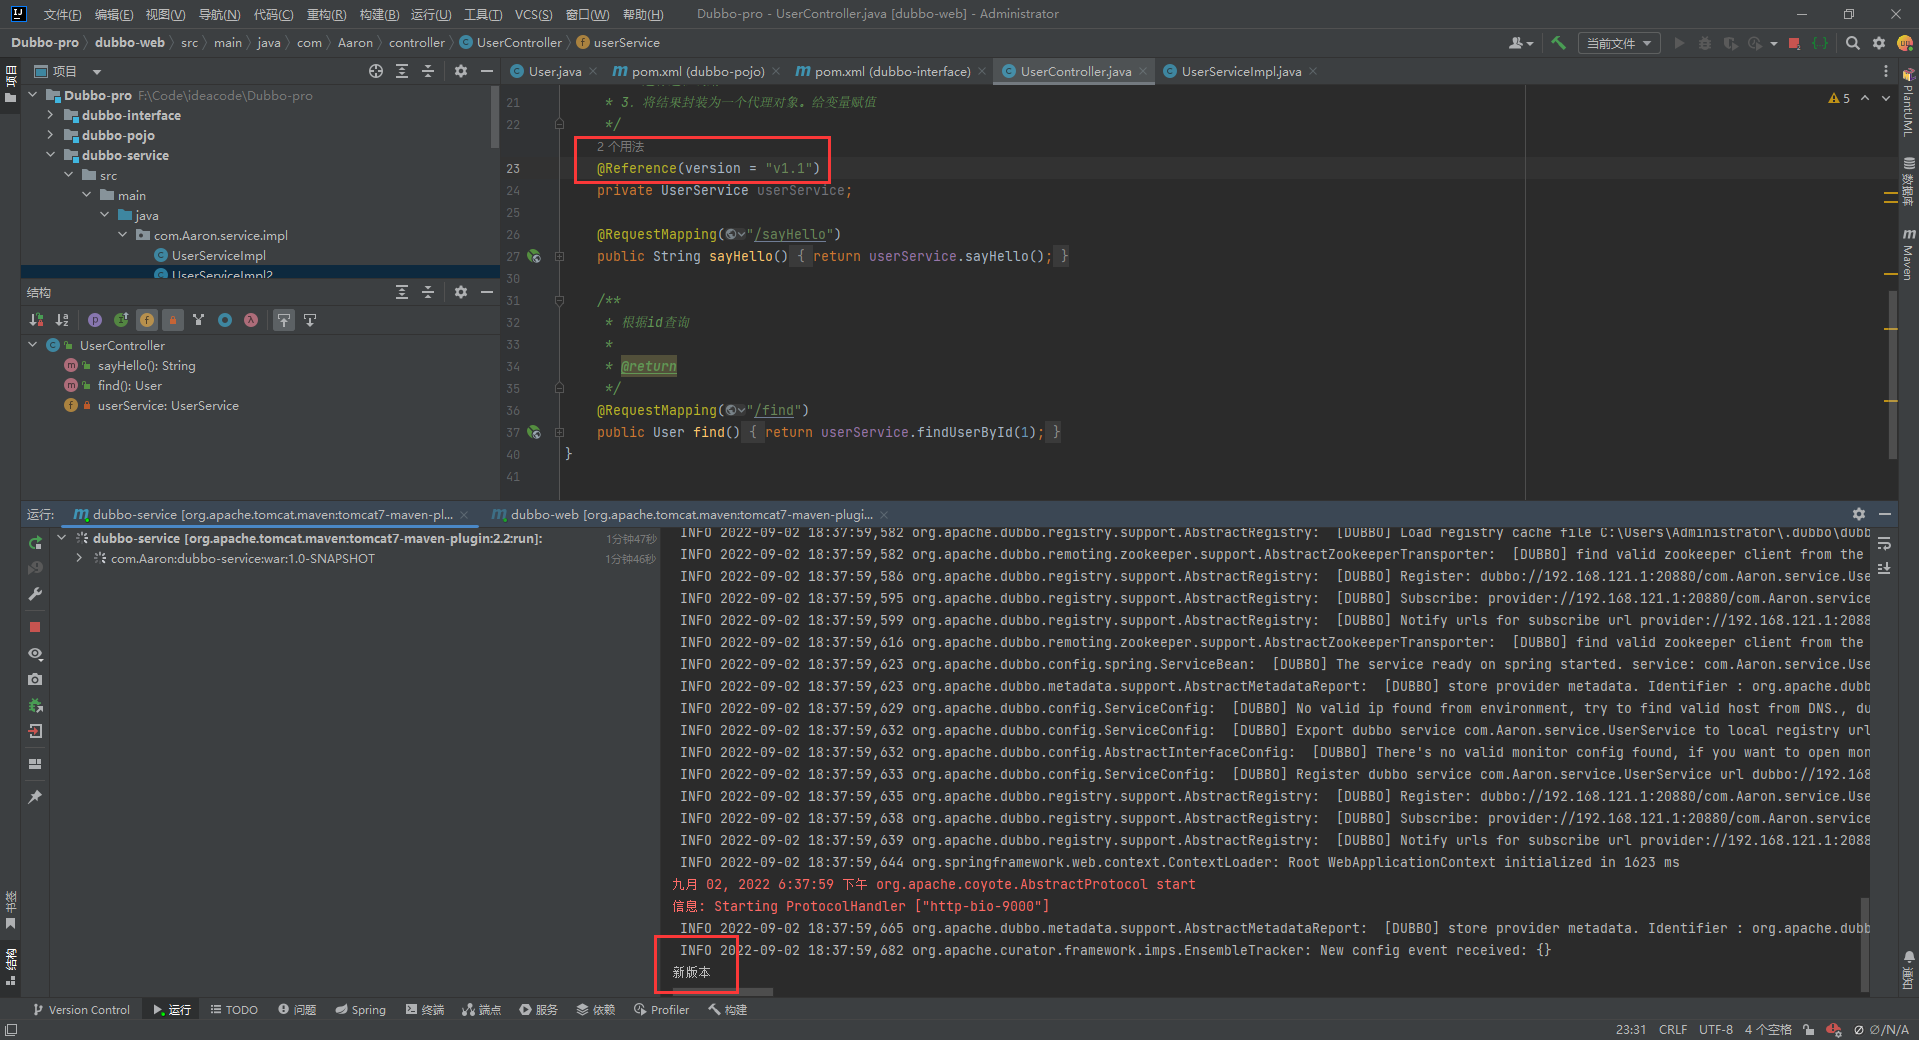
Task: Click the UTF-8 encoding in the status bar
Action: click(x=1716, y=1029)
